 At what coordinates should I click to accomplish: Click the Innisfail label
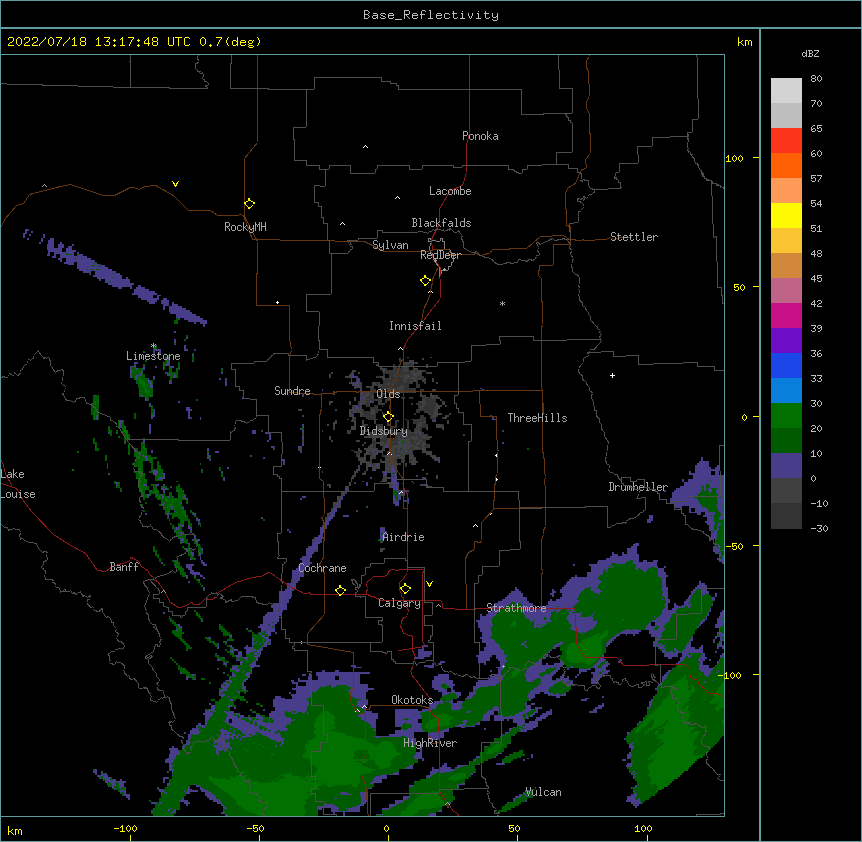(x=415, y=326)
